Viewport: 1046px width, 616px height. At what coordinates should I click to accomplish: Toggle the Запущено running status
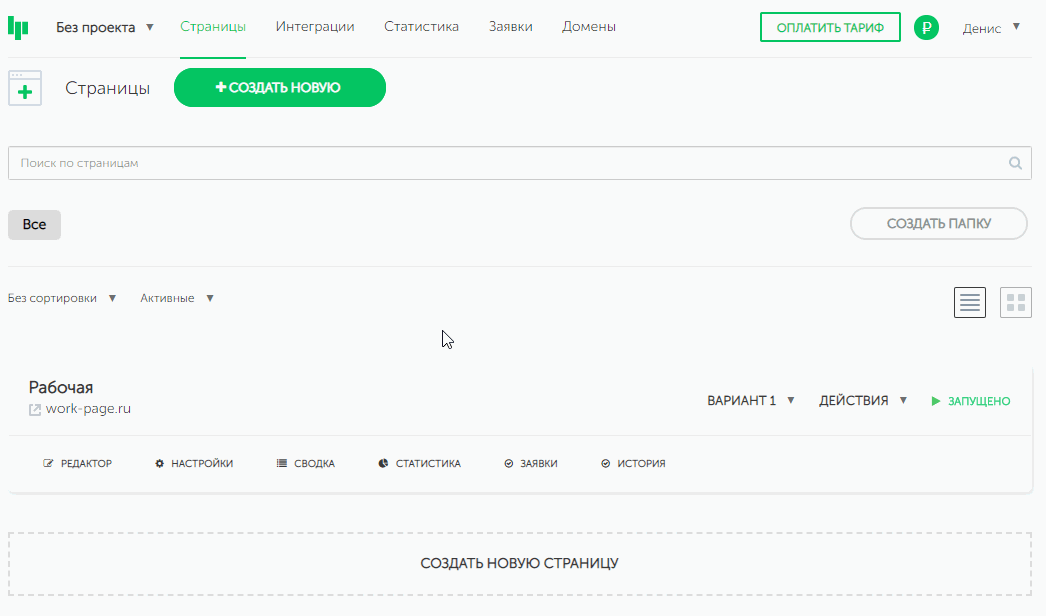tap(970, 401)
